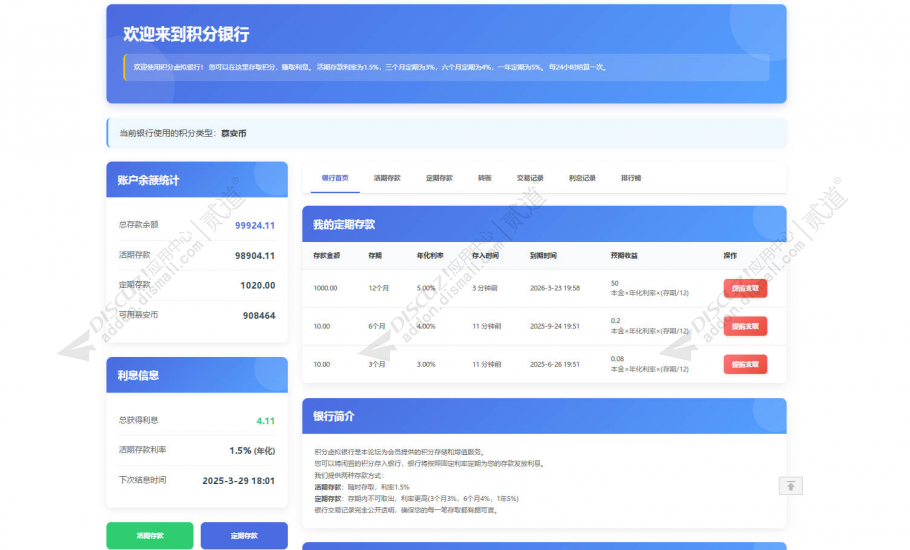Click the points type label 慕安币

tap(234, 133)
